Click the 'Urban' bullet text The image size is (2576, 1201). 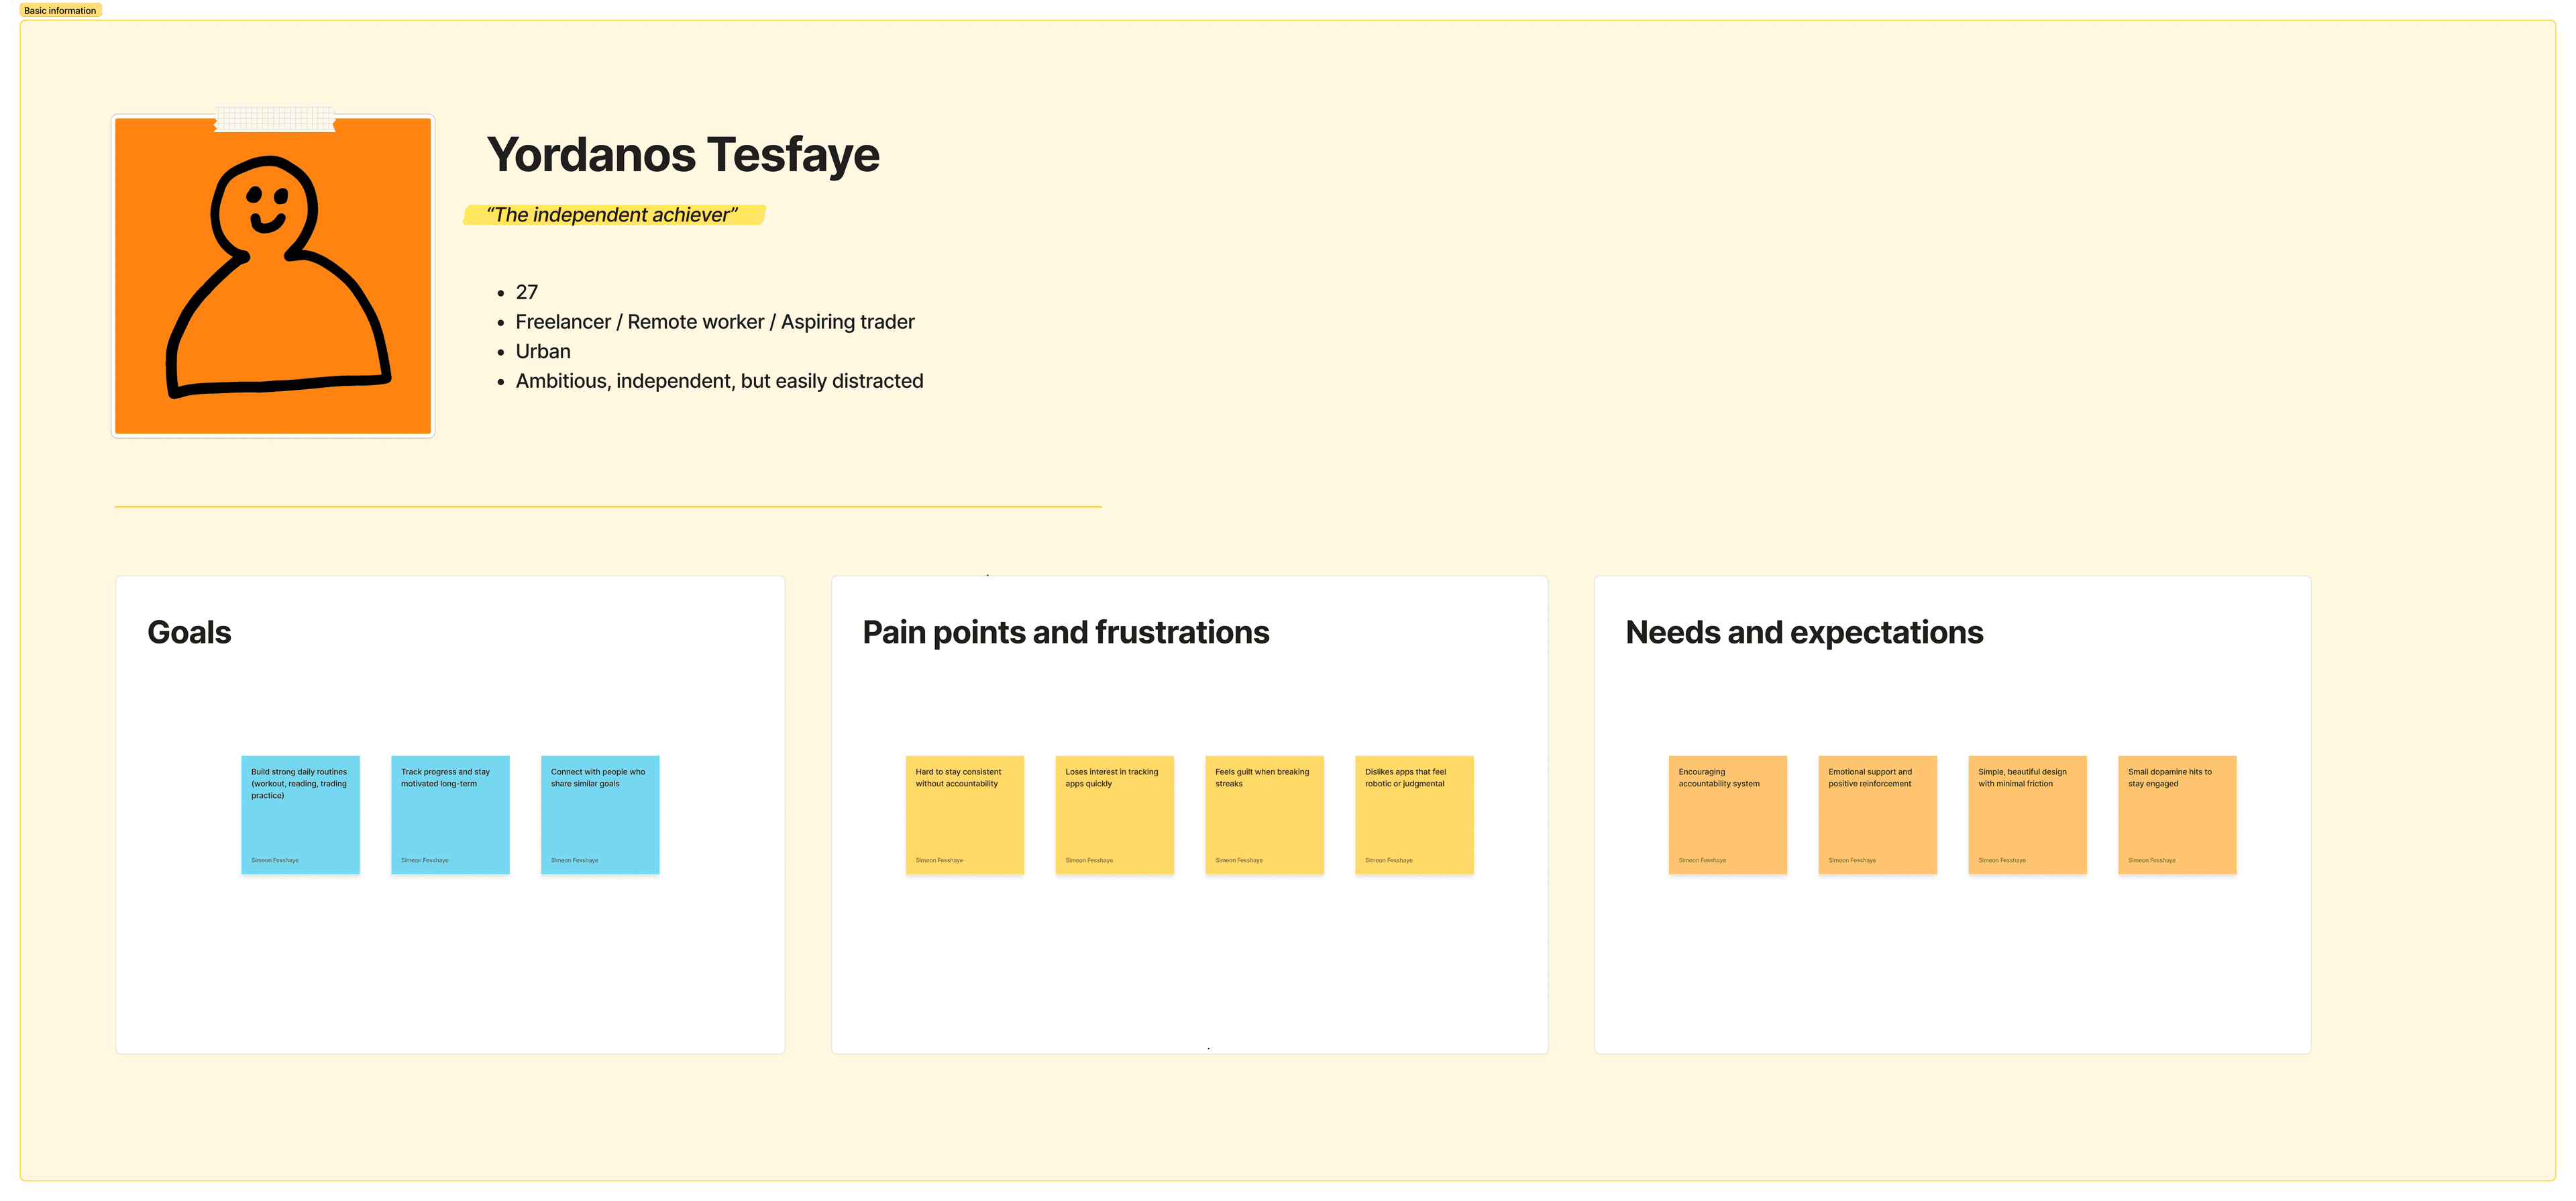pyautogui.click(x=543, y=351)
